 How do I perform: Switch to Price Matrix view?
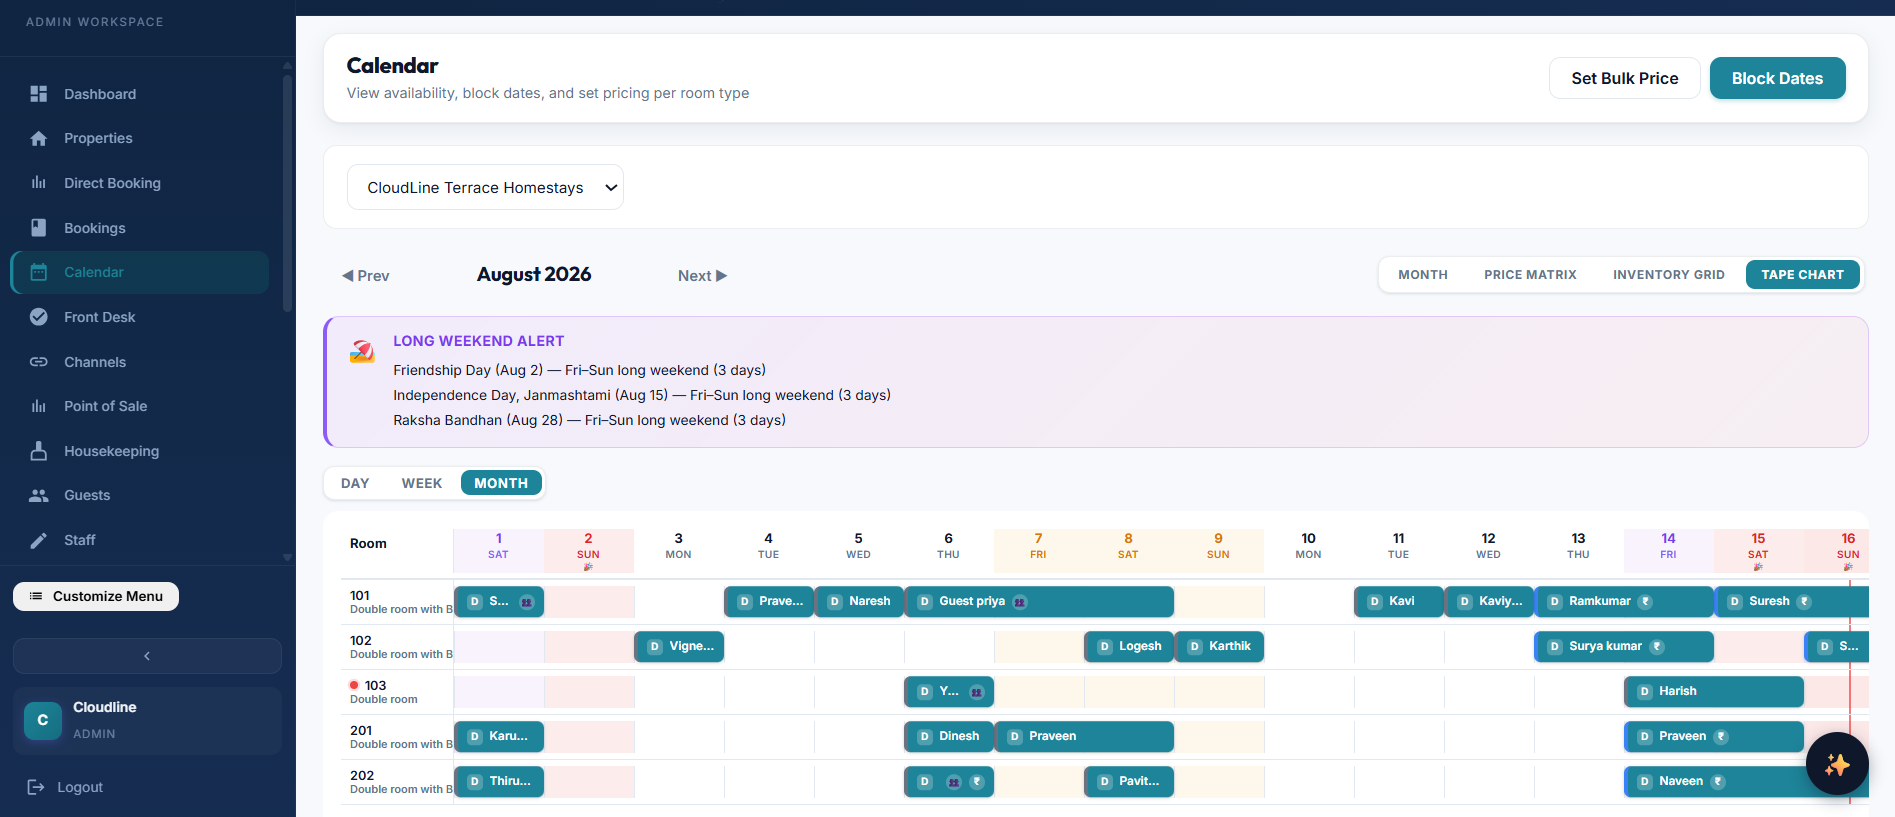pos(1530,275)
